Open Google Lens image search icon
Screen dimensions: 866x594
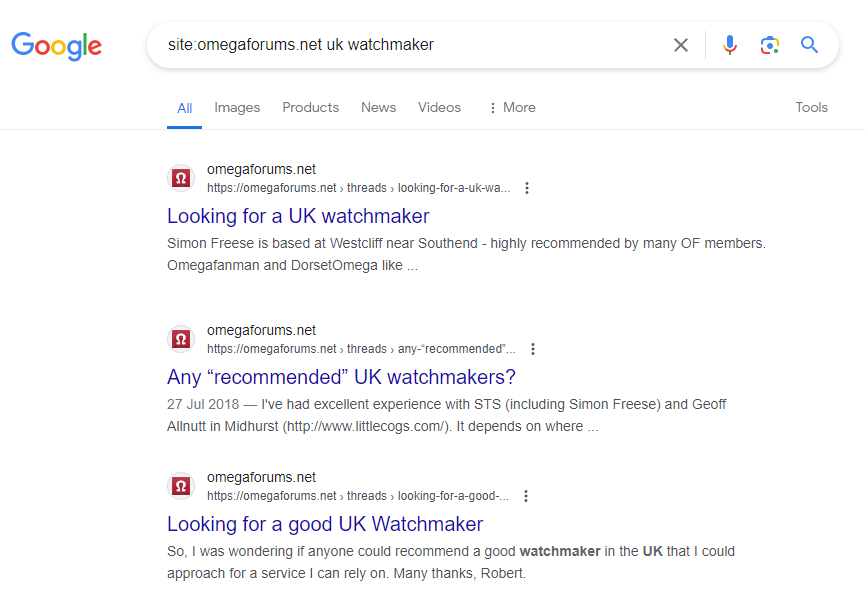pyautogui.click(x=769, y=45)
